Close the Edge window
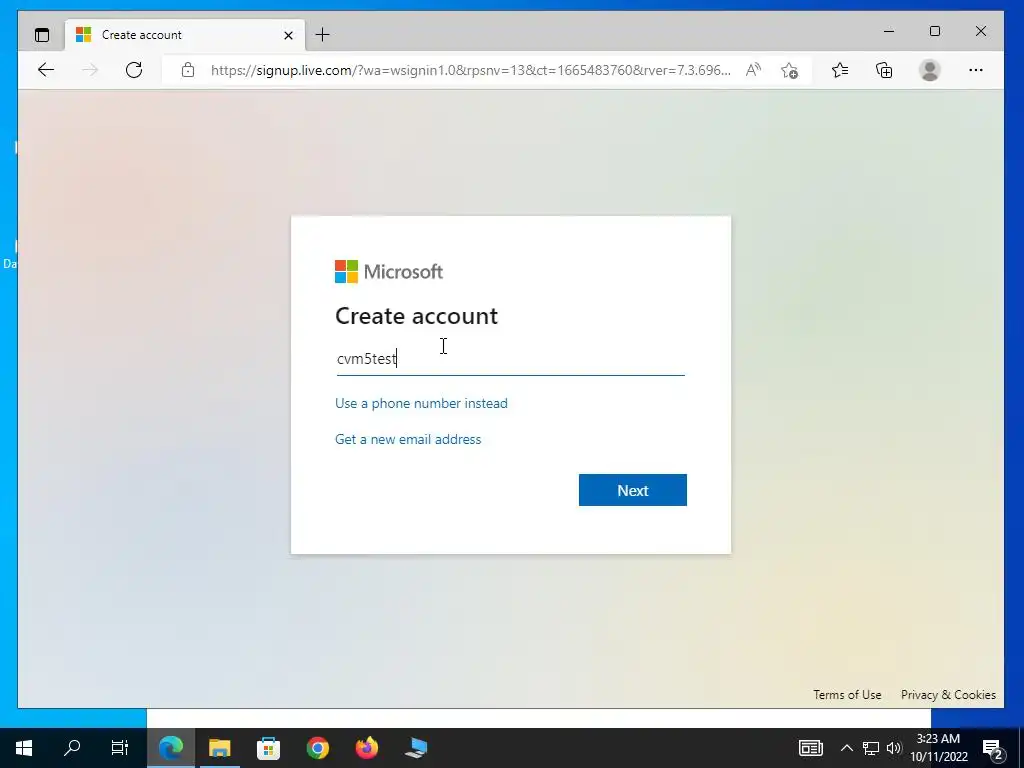1024x768 pixels. point(981,31)
